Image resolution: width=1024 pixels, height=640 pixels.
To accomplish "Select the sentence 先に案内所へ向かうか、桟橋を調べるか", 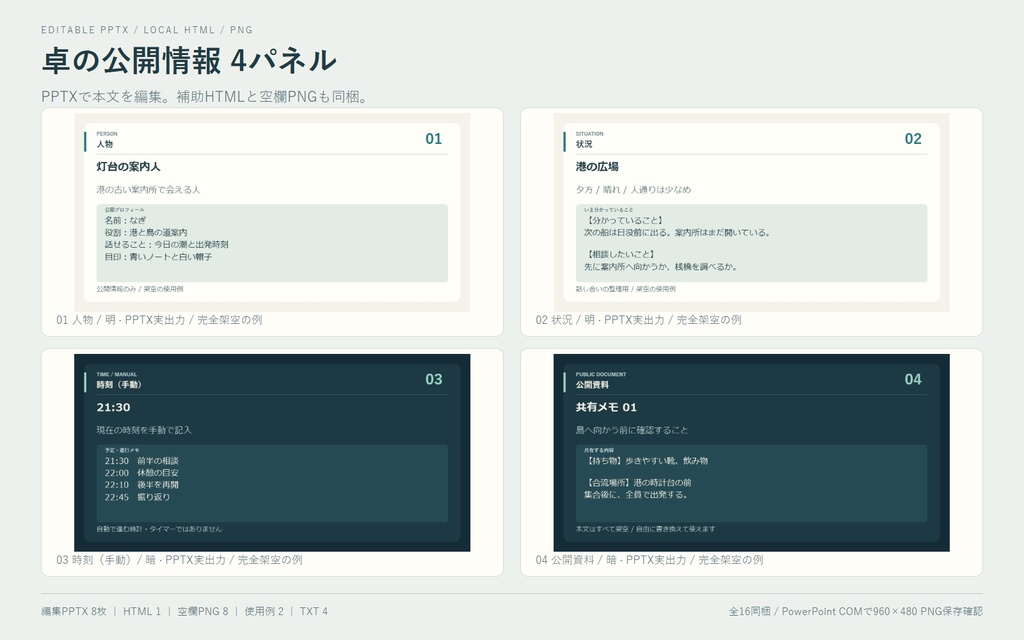I will point(660,266).
